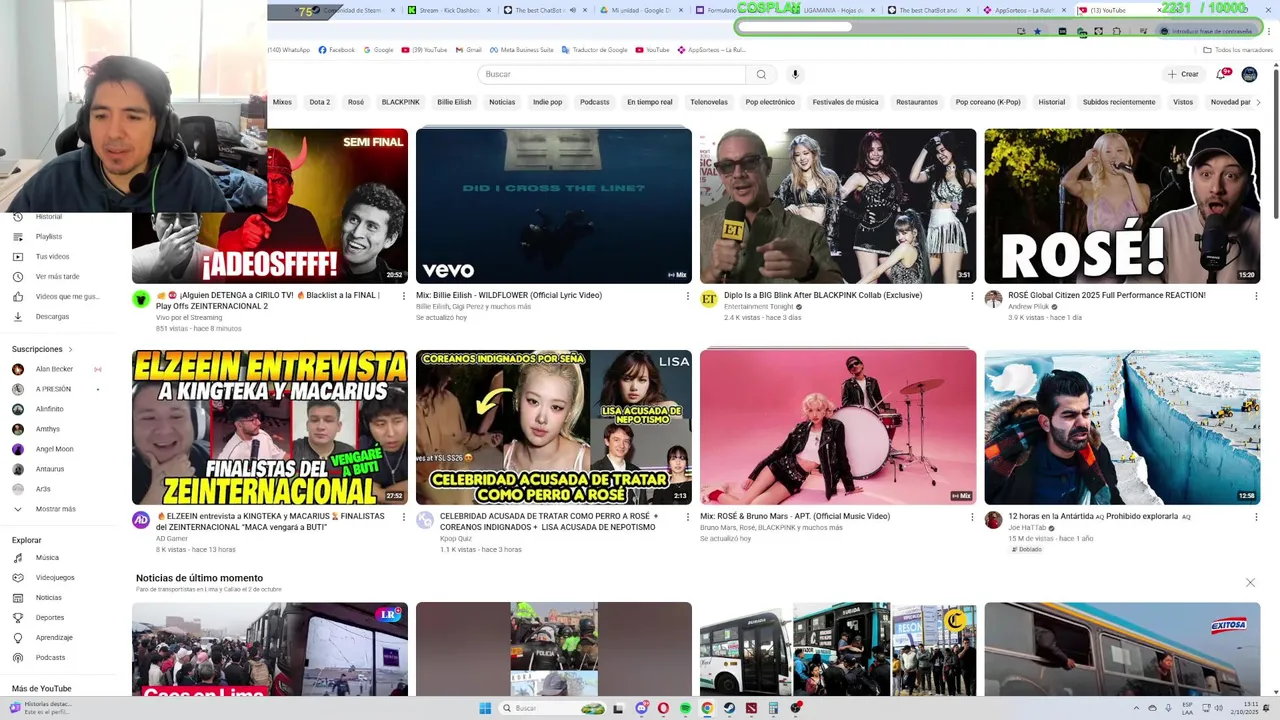The image size is (1280, 720).
Task: Open Entertainment Tonight channel avatar
Action: [709, 299]
